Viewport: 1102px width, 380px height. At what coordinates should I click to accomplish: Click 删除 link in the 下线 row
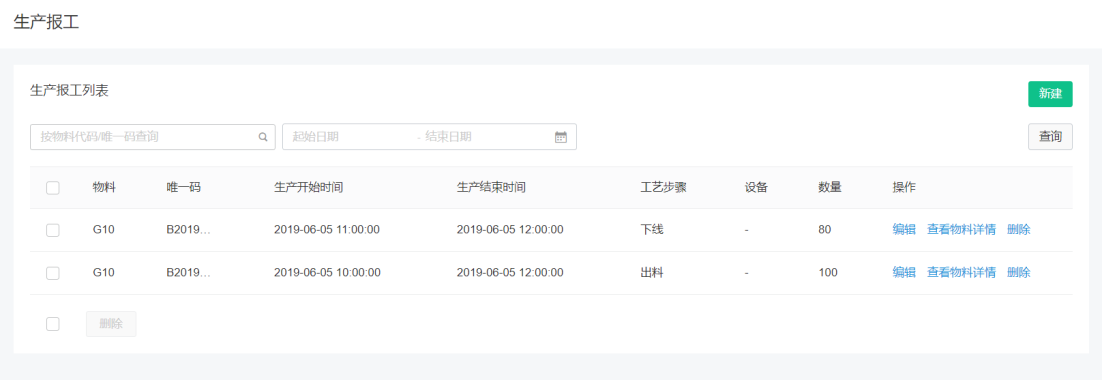1018,230
